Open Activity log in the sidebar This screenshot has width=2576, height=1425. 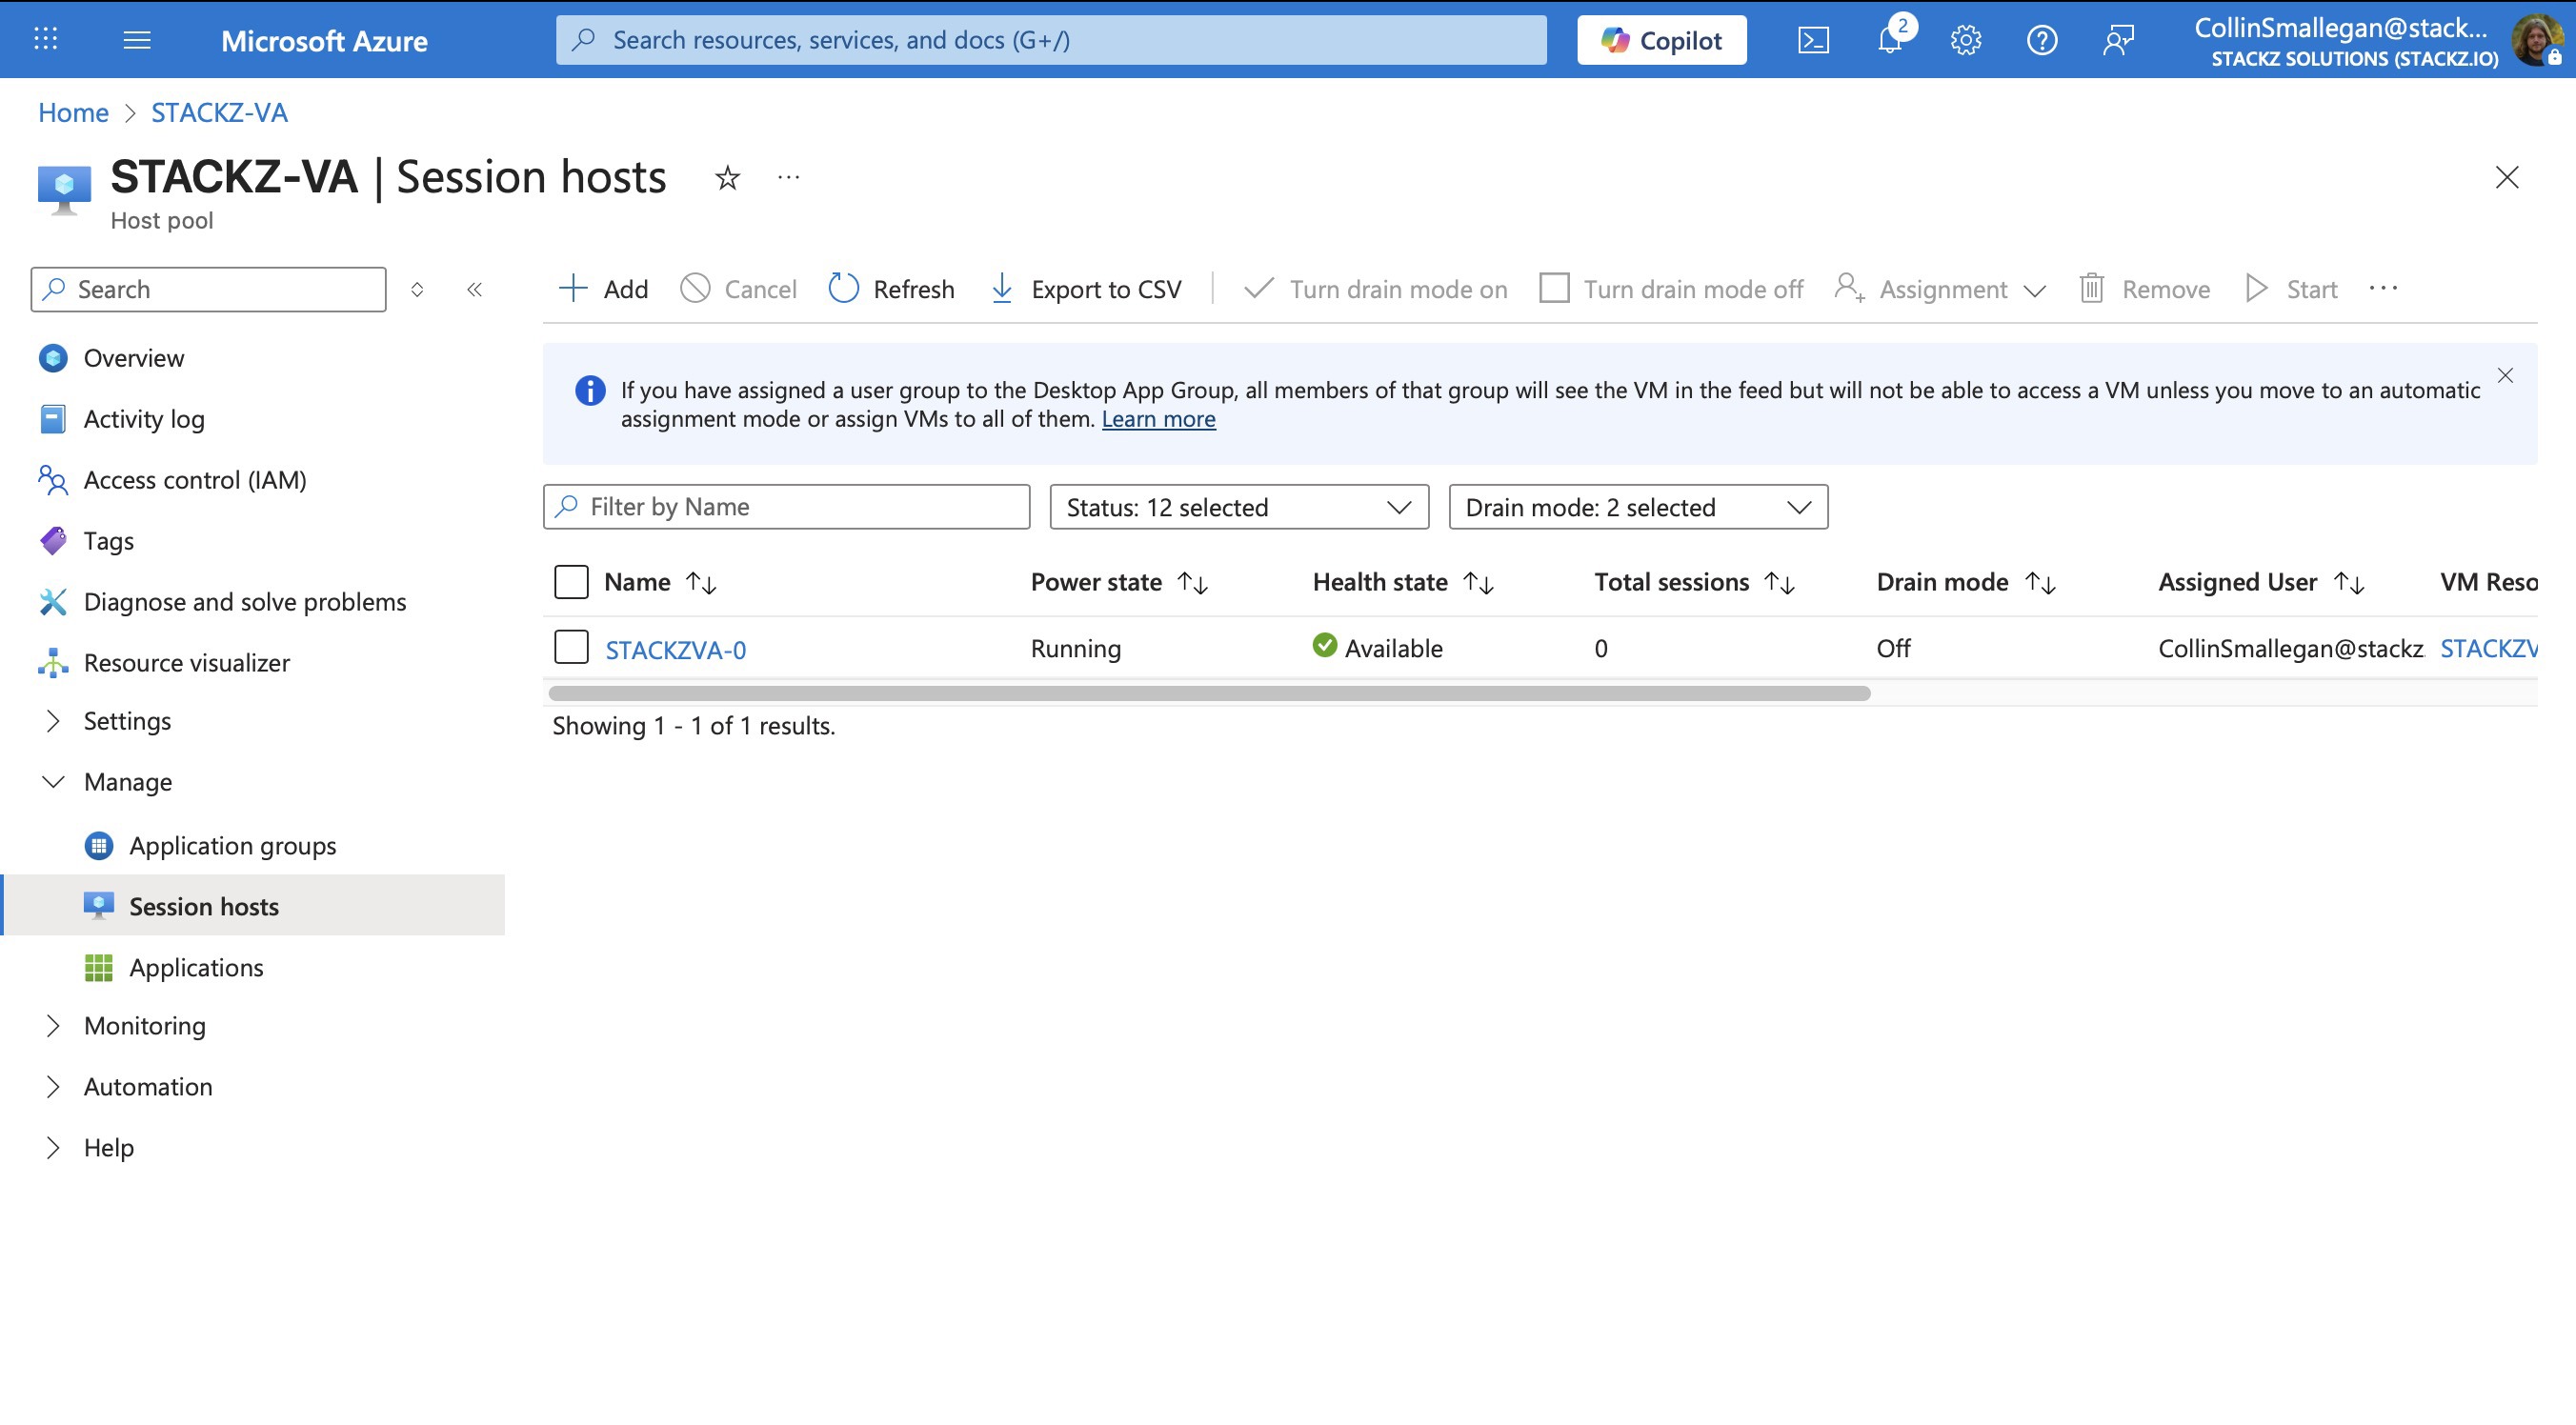pos(143,419)
